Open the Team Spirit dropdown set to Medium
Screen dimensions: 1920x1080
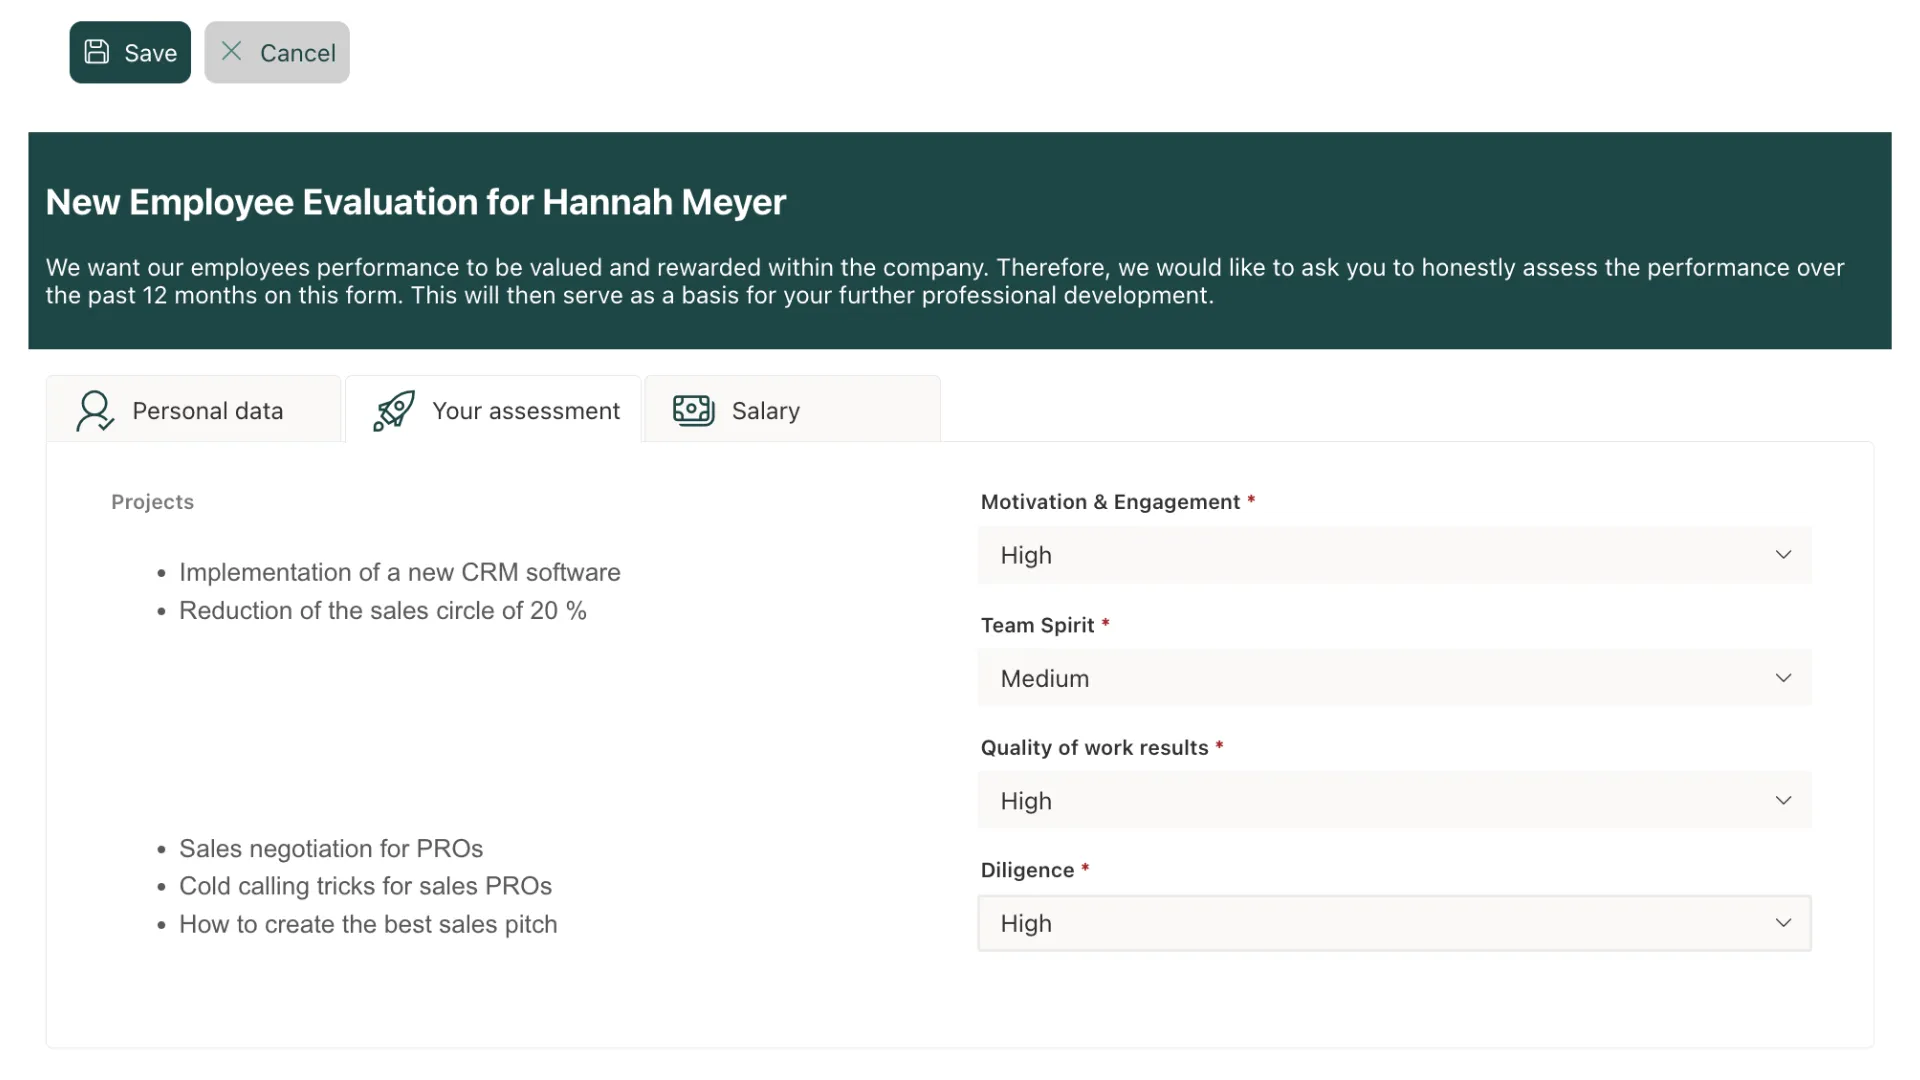pyautogui.click(x=1393, y=678)
